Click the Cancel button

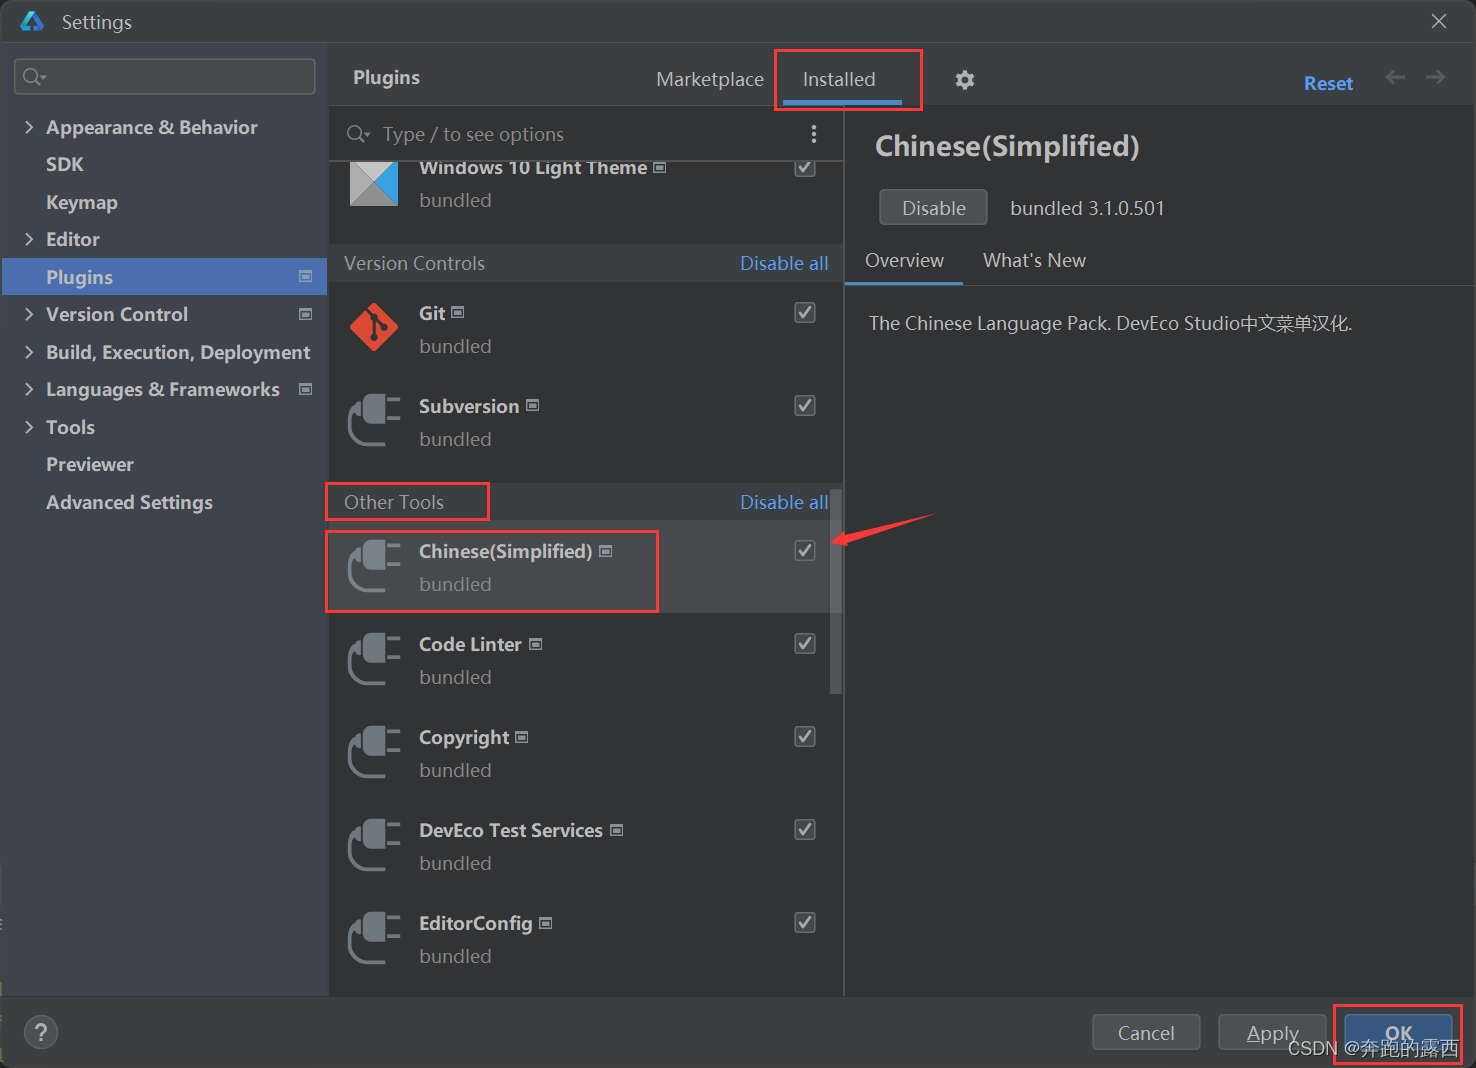[x=1146, y=1032]
